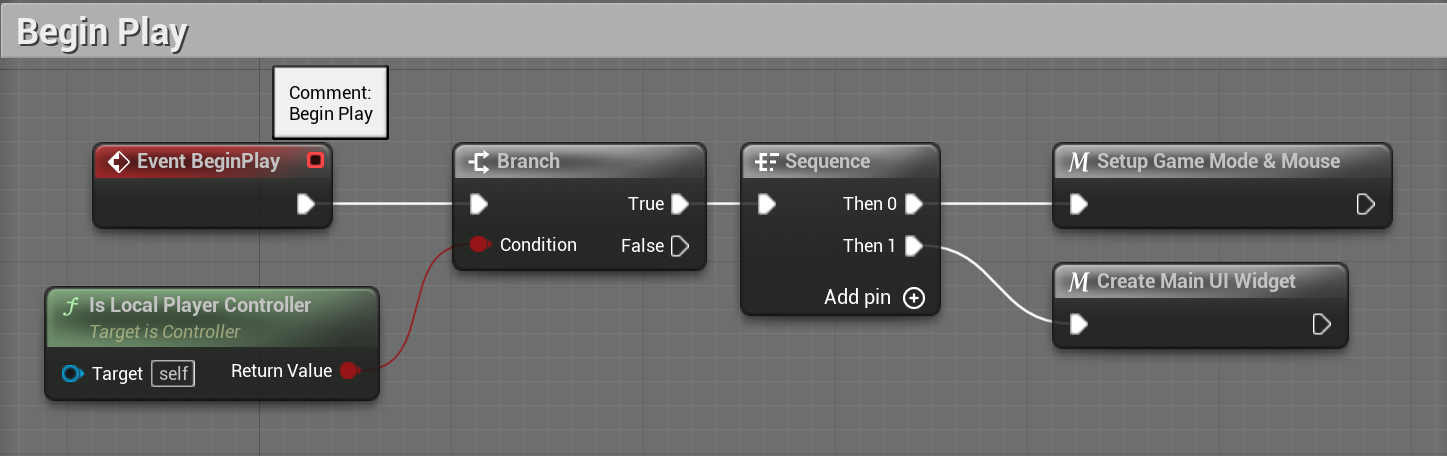Click the function icon on Is Local Player Controller
This screenshot has width=1447, height=456.
point(71,306)
